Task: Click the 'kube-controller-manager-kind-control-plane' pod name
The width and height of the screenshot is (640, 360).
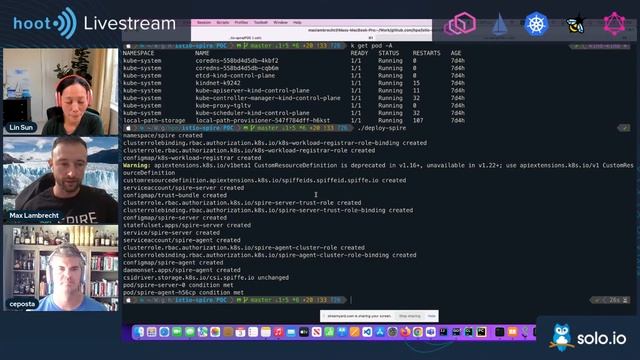Action: point(268,98)
